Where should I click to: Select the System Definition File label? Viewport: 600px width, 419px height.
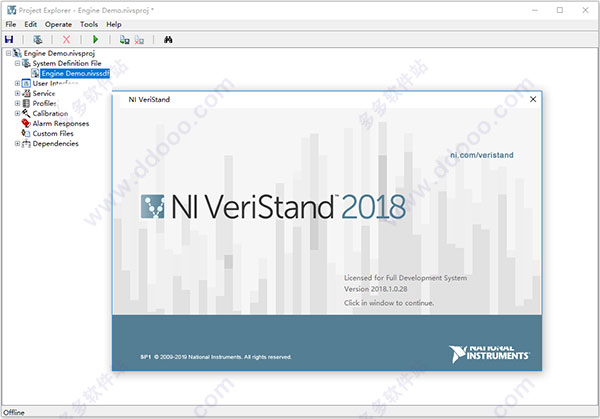67,63
